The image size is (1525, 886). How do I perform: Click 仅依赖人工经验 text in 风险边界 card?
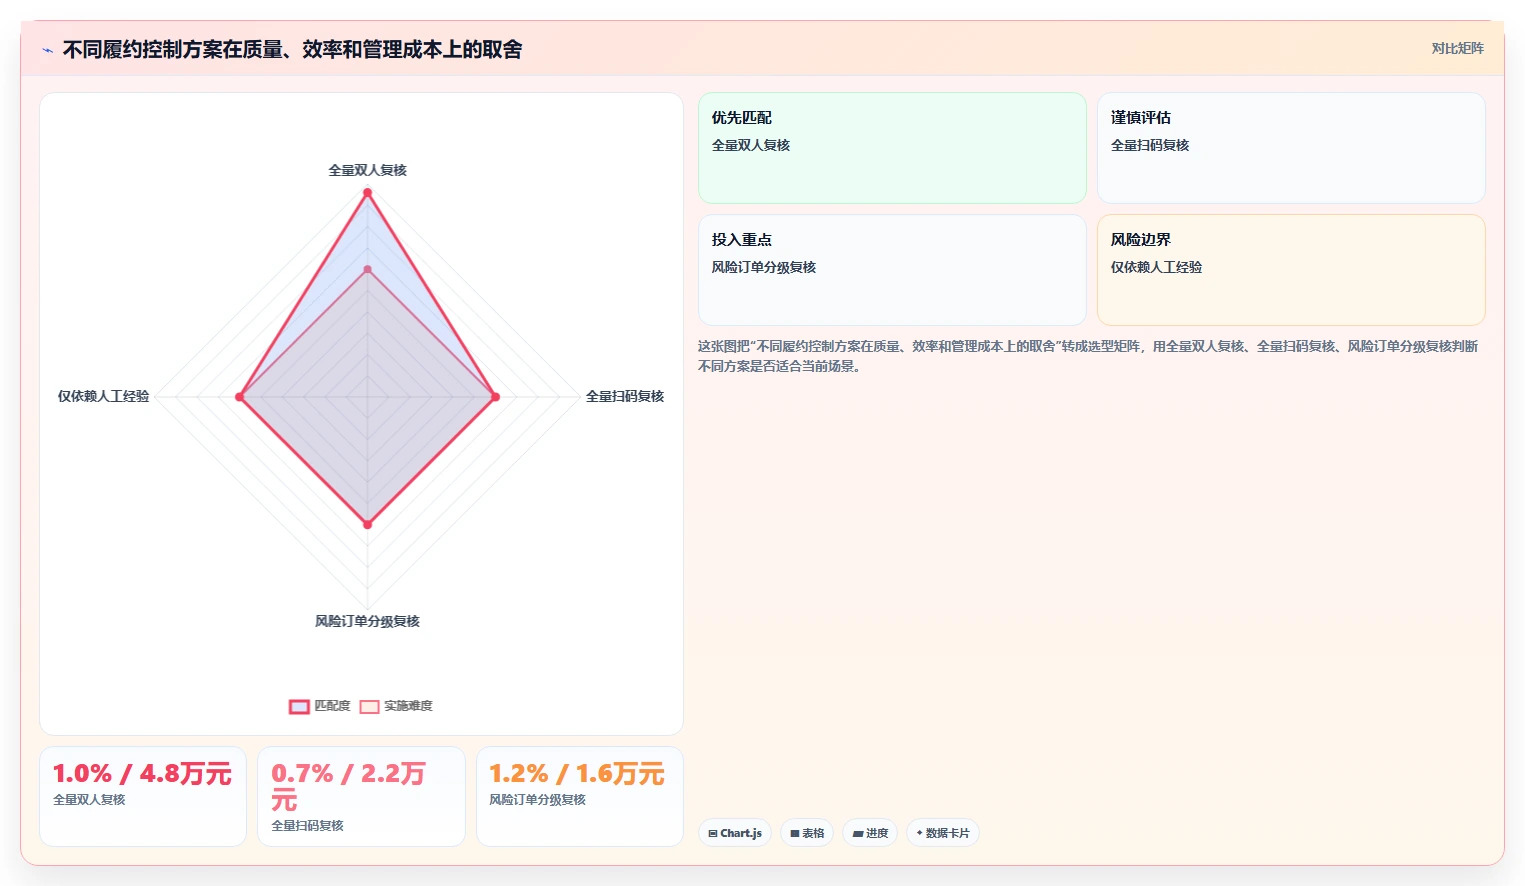pyautogui.click(x=1157, y=267)
